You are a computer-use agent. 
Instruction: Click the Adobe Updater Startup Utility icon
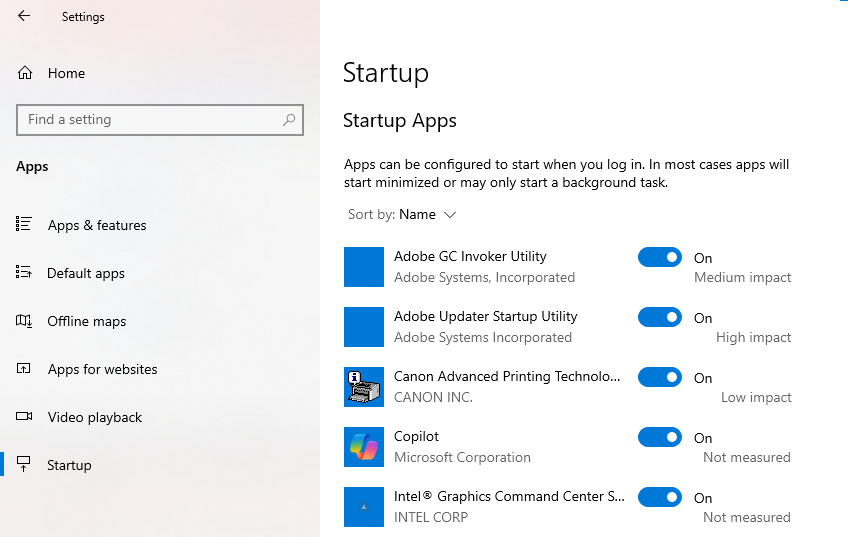coord(364,327)
